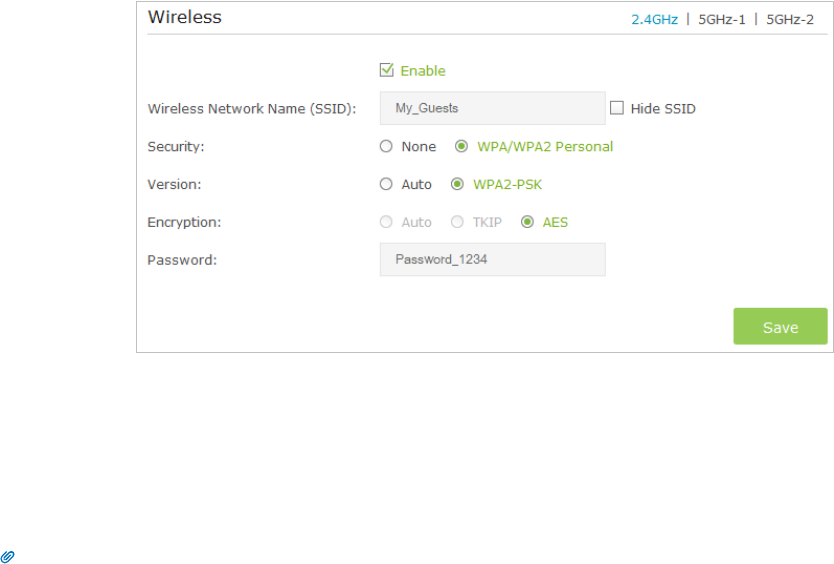Screen dimensions: 834x564
Task: Select TKIP encryption option
Action: tap(458, 222)
